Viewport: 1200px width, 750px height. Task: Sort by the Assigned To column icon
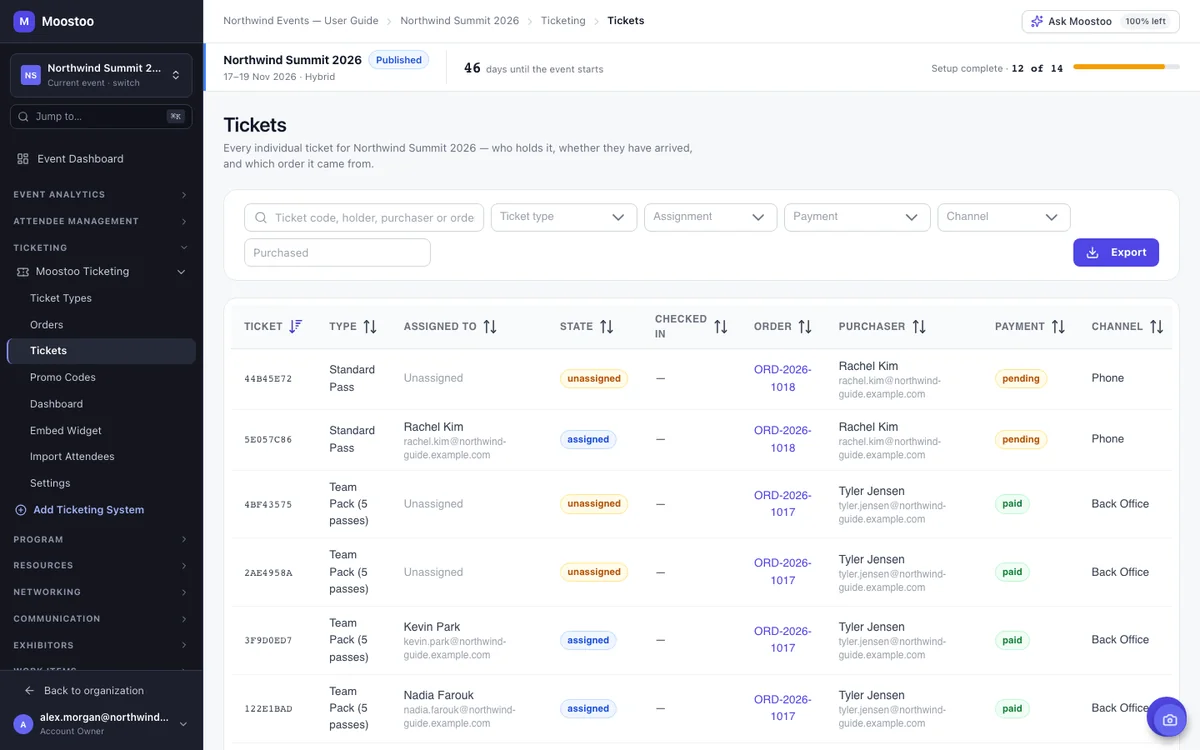point(490,327)
